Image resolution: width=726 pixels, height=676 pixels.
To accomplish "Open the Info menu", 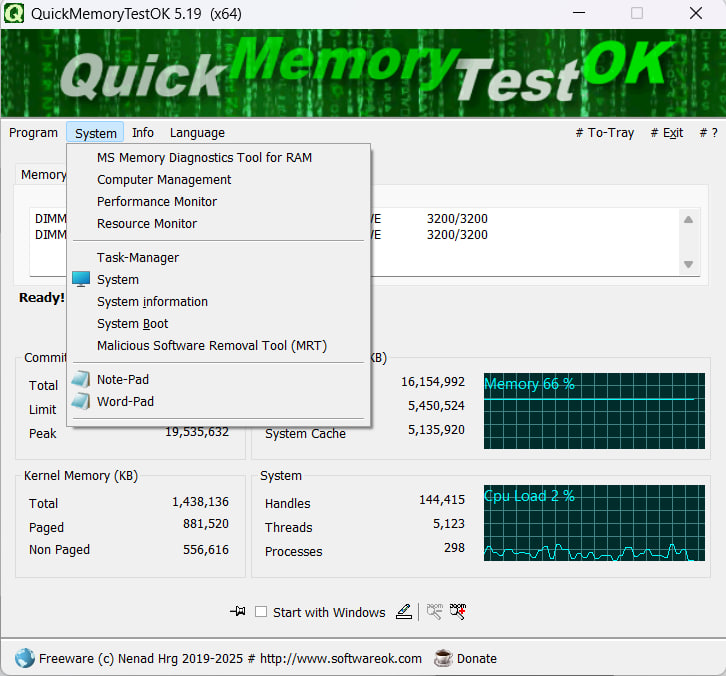I will point(143,133).
